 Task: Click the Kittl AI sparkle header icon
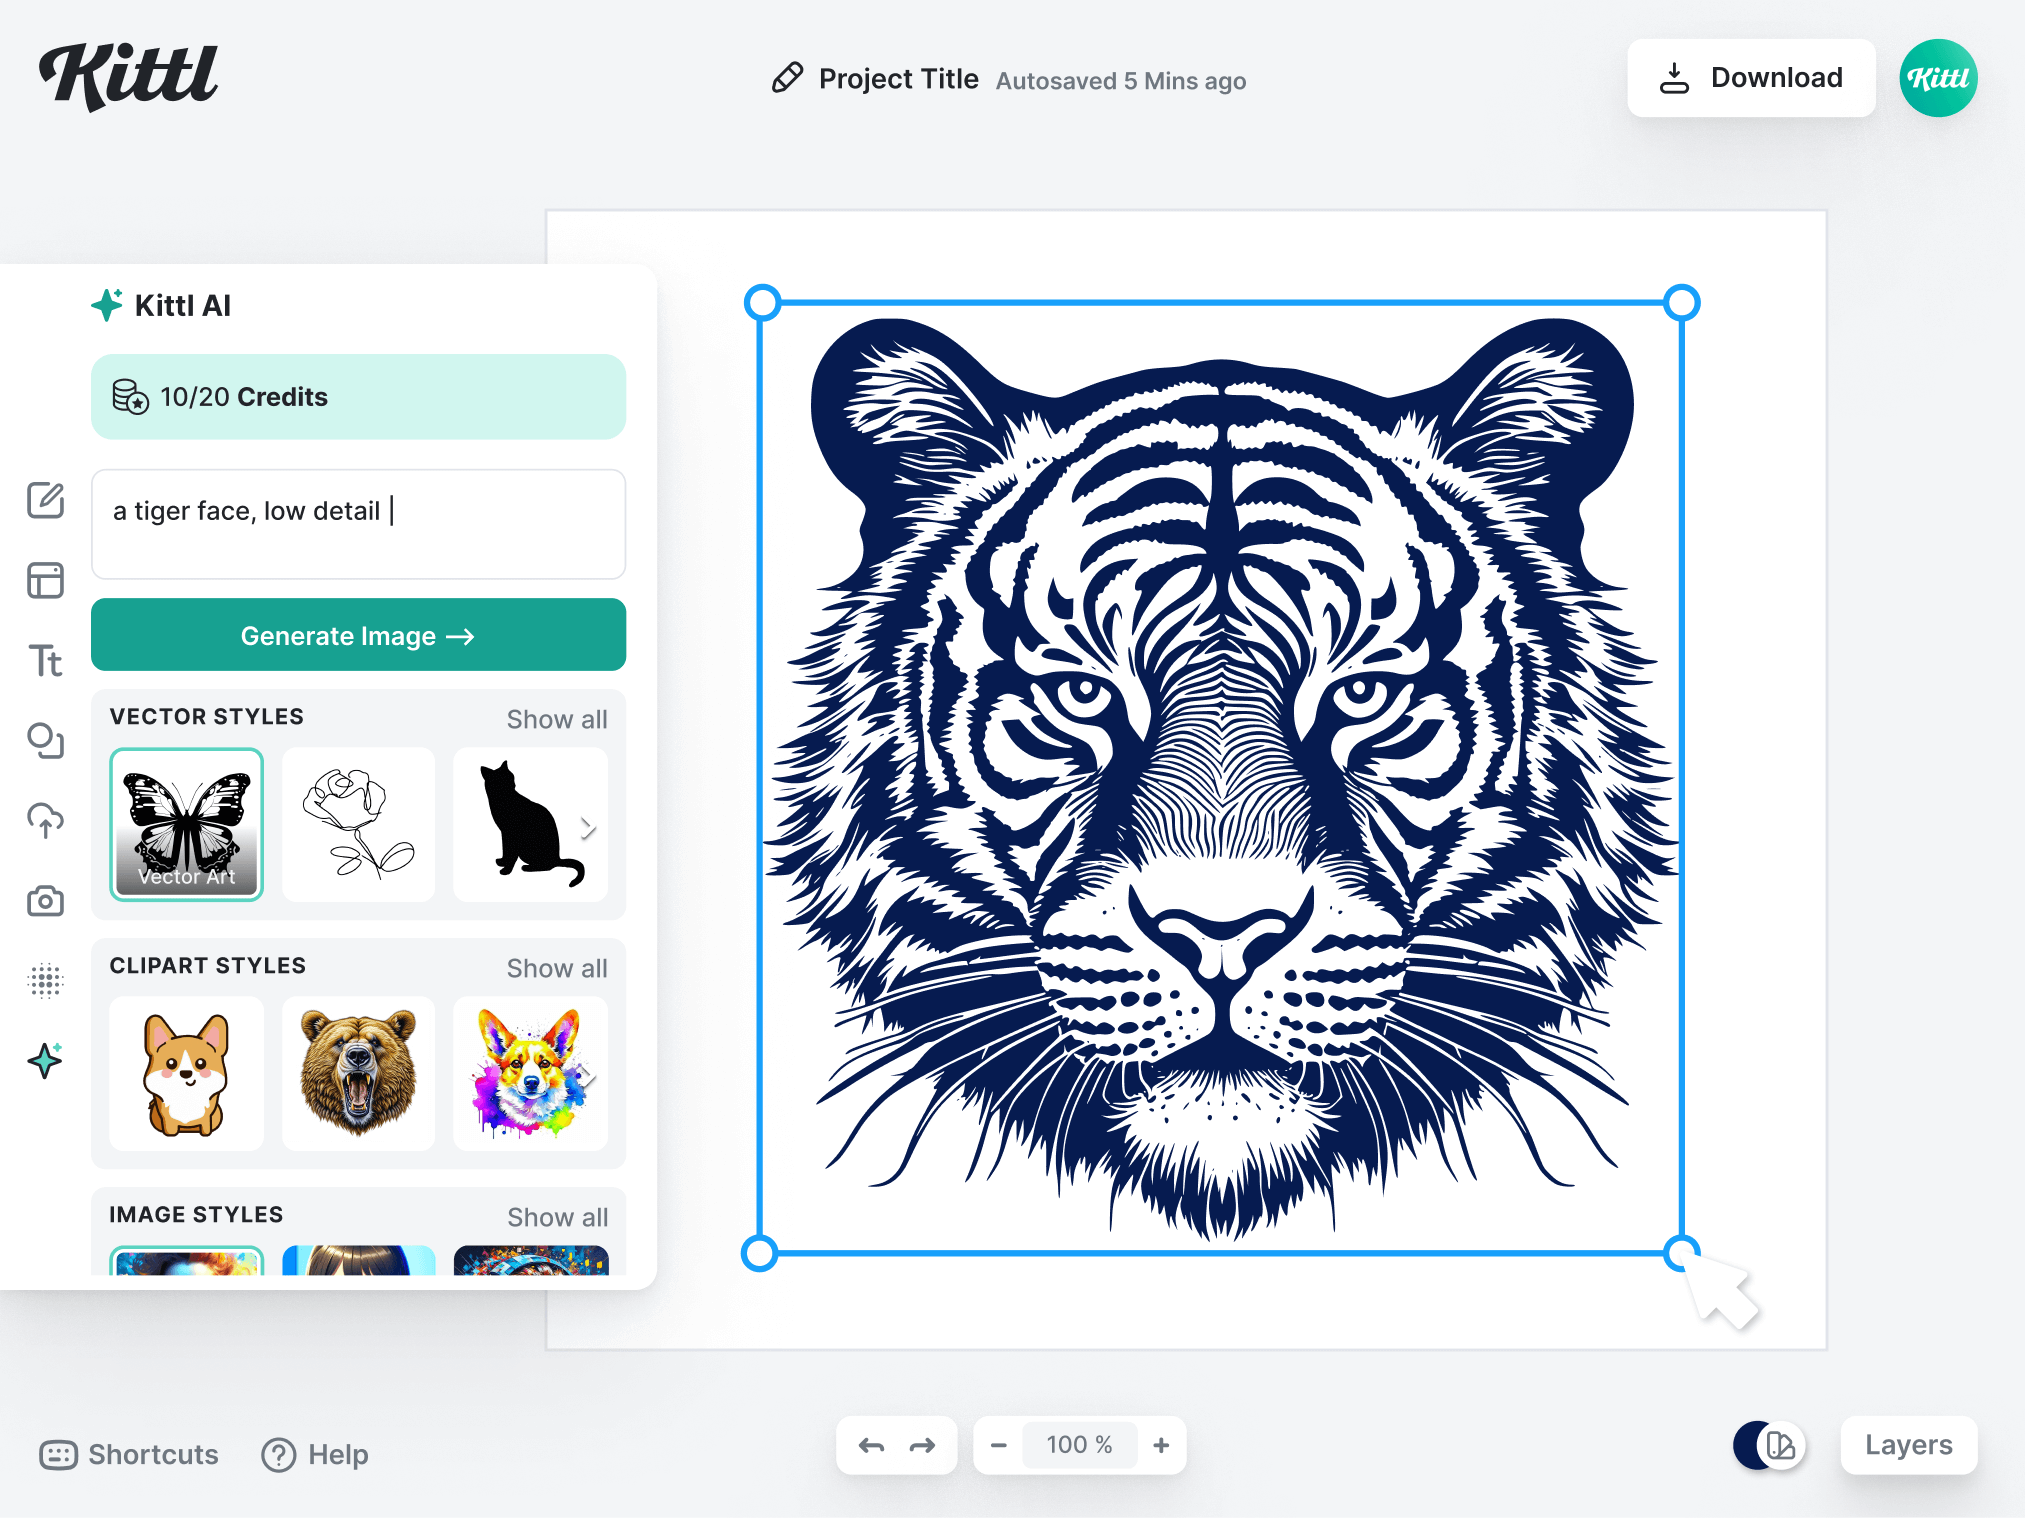click(x=107, y=305)
